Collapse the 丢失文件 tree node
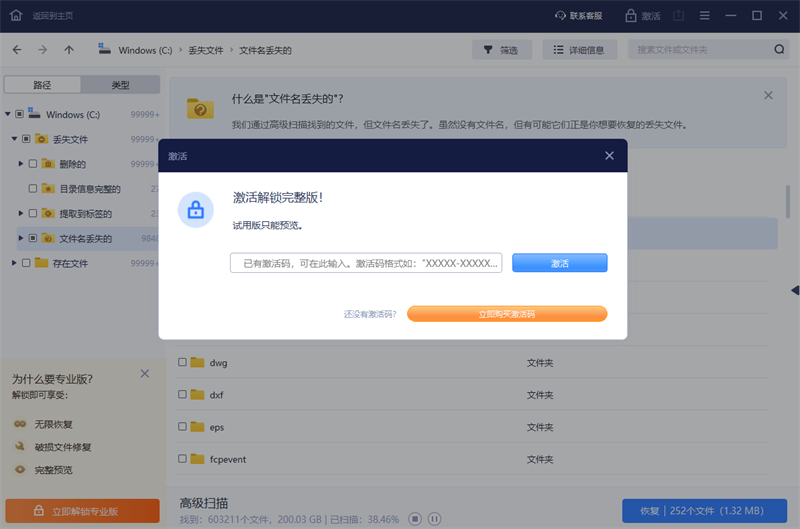The width and height of the screenshot is (800, 529). pyautogui.click(x=14, y=139)
